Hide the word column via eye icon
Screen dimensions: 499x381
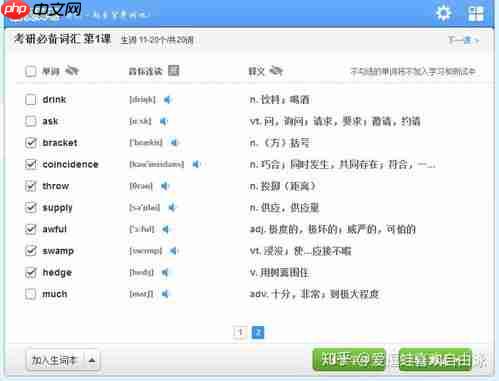click(x=72, y=71)
